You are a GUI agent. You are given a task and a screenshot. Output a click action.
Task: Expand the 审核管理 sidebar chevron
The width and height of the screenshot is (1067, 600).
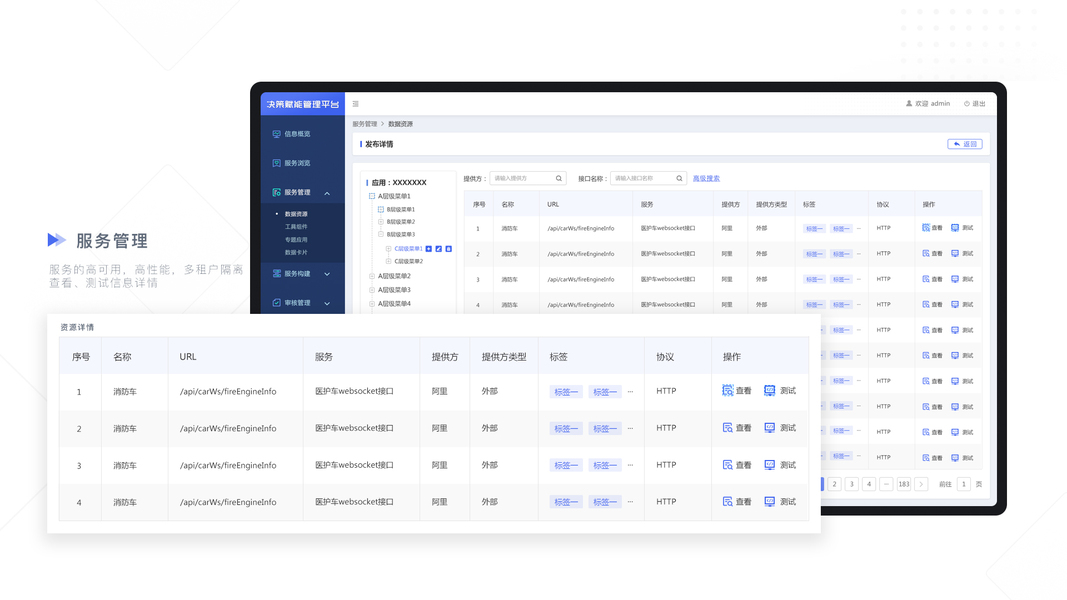click(x=327, y=303)
